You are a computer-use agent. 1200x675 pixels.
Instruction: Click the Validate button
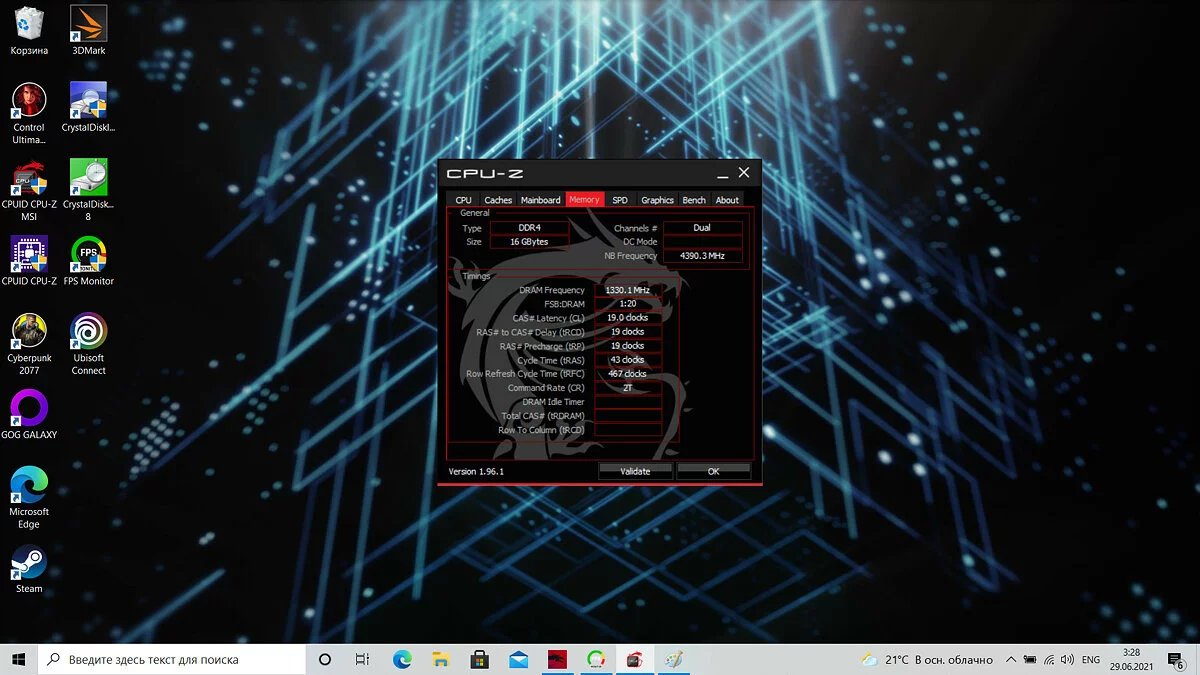point(635,471)
